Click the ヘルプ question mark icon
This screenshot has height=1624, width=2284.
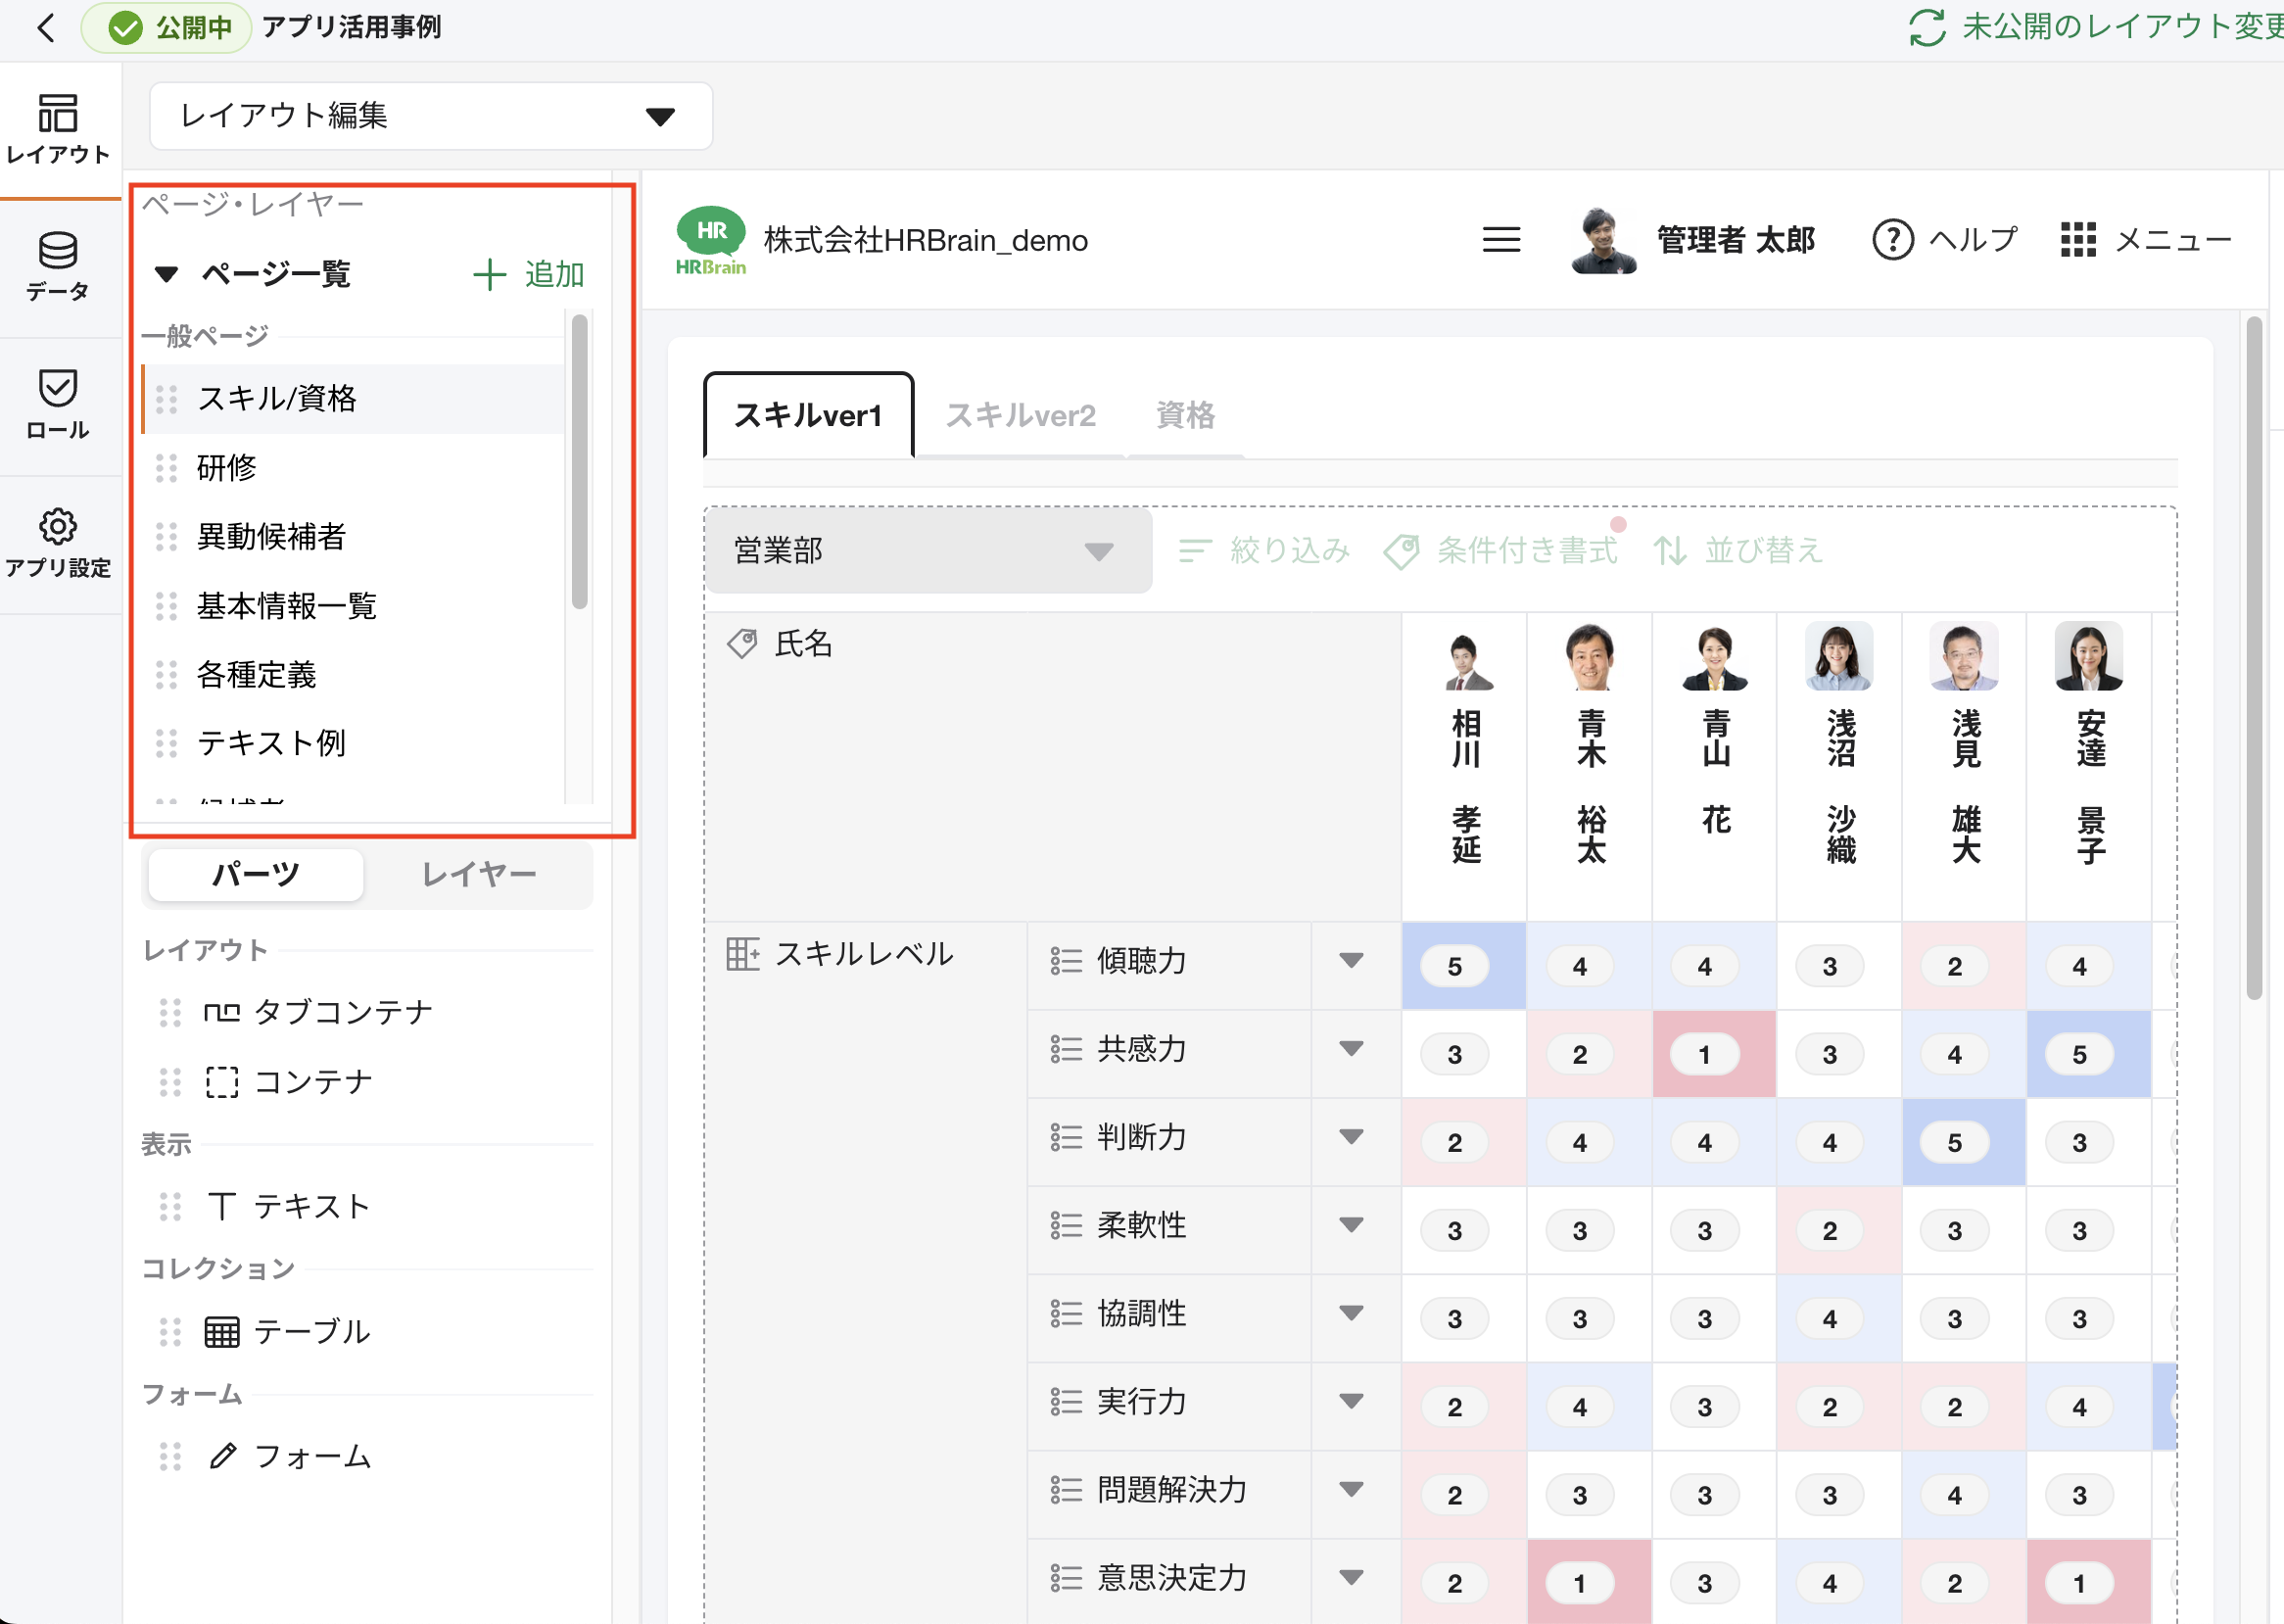coord(1893,240)
